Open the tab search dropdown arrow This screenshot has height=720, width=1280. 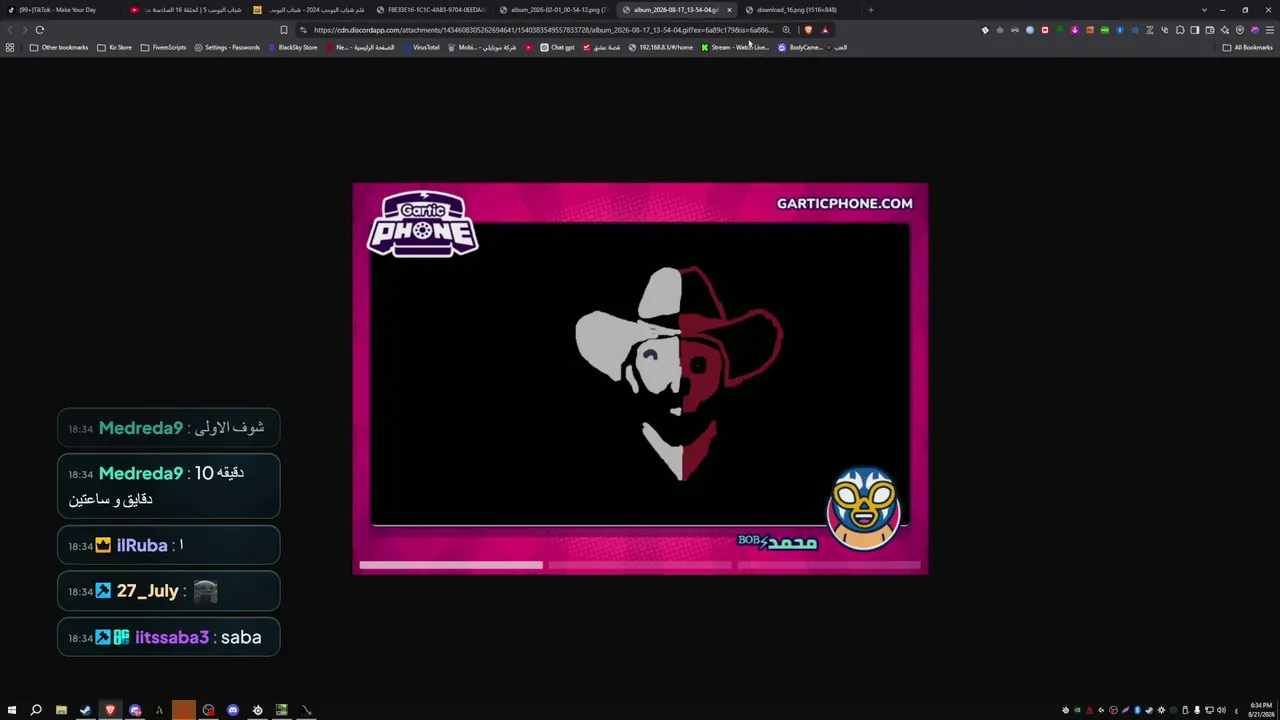(x=1204, y=10)
